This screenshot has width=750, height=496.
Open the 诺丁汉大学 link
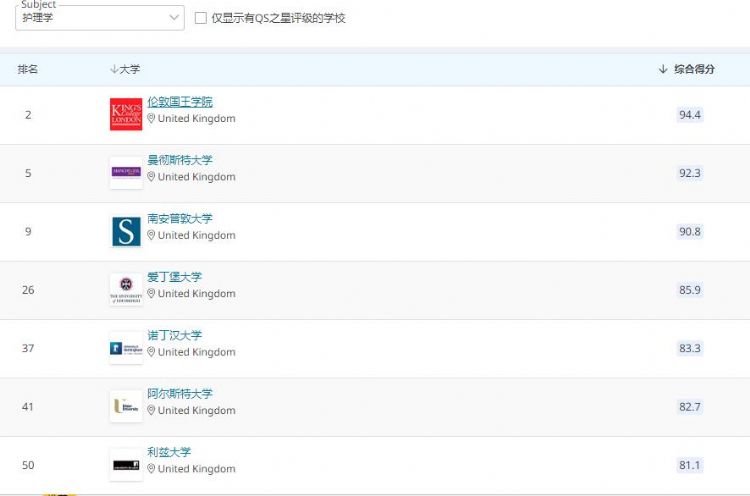[x=175, y=335]
